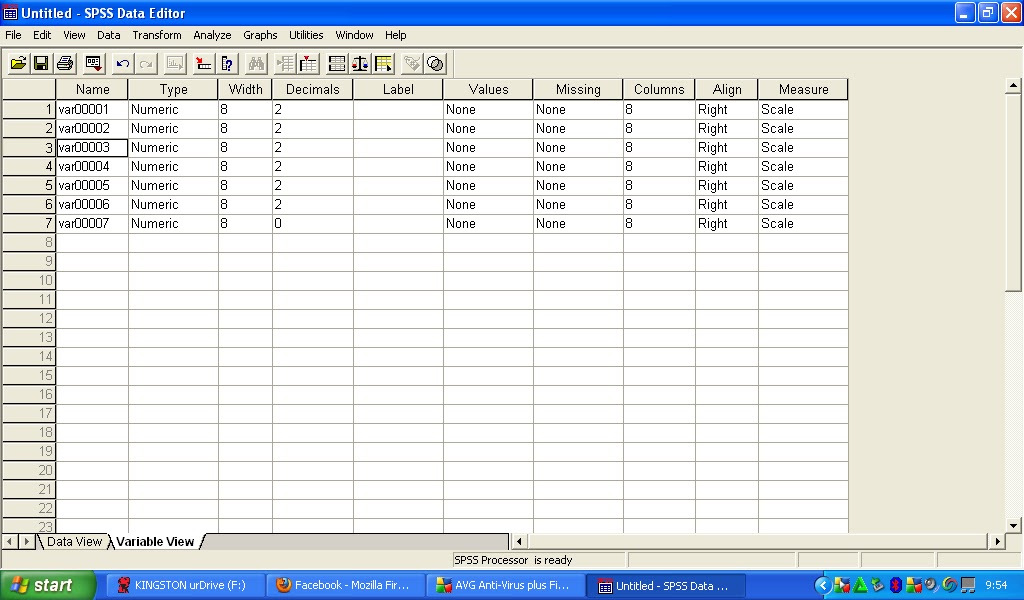The width and height of the screenshot is (1024, 600).
Task: Click the Insert Variable toolbar icon
Action: coord(308,63)
